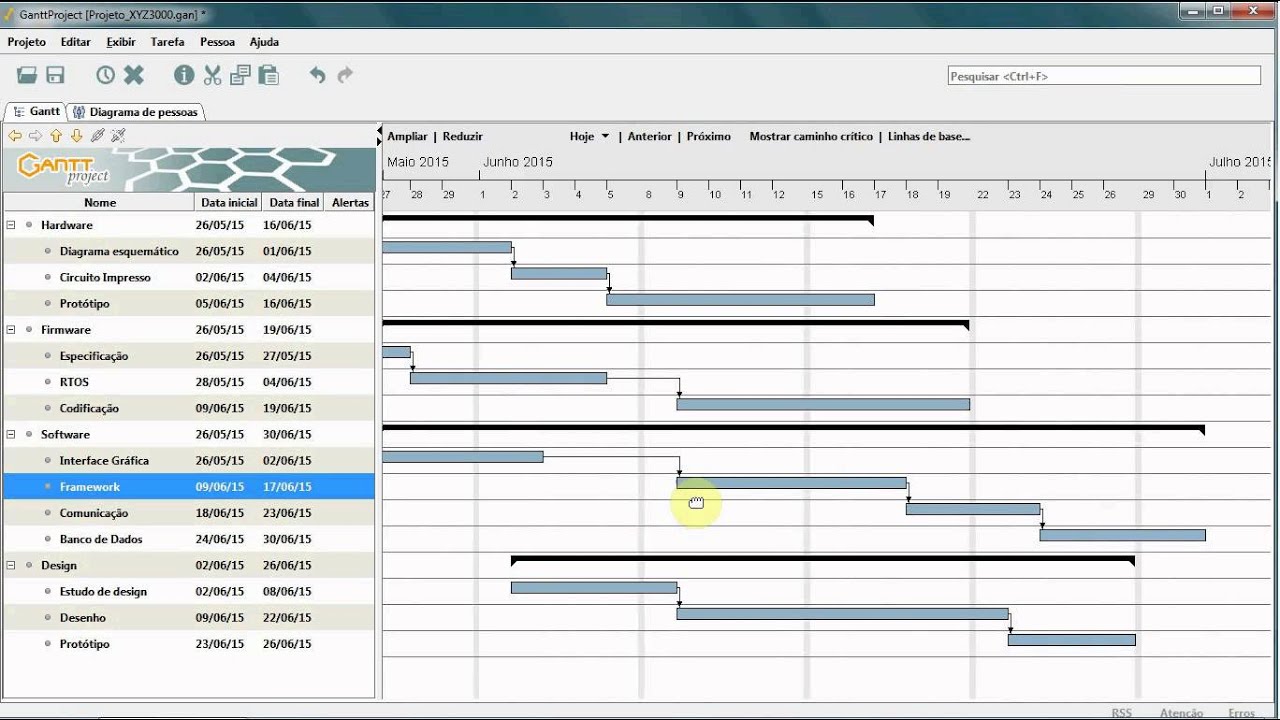Click the RSS status bar entry
Image resolution: width=1280 pixels, height=720 pixels.
1121,713
